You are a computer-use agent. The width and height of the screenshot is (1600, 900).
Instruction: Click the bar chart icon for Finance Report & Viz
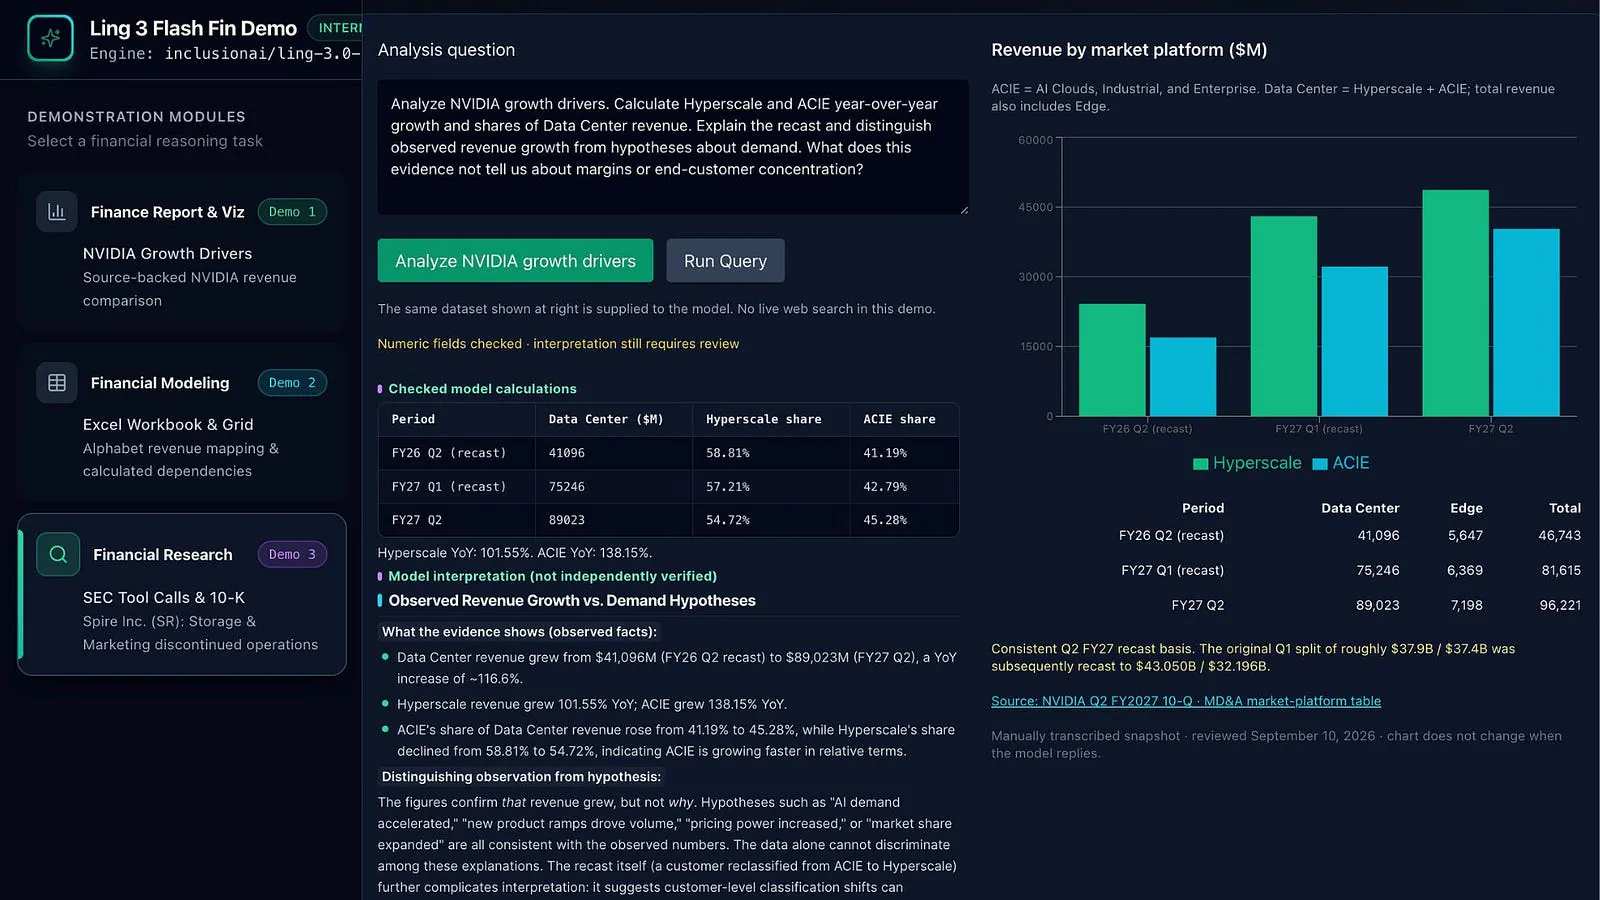[57, 212]
